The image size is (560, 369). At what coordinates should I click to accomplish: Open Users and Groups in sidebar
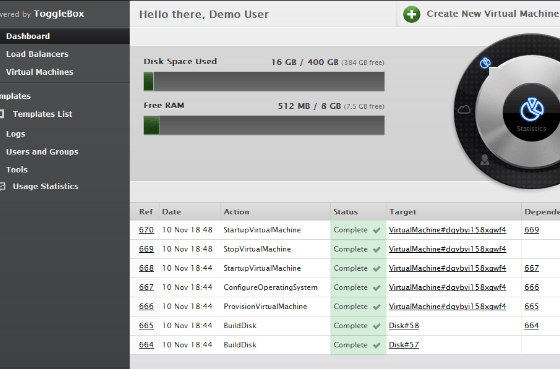point(42,152)
